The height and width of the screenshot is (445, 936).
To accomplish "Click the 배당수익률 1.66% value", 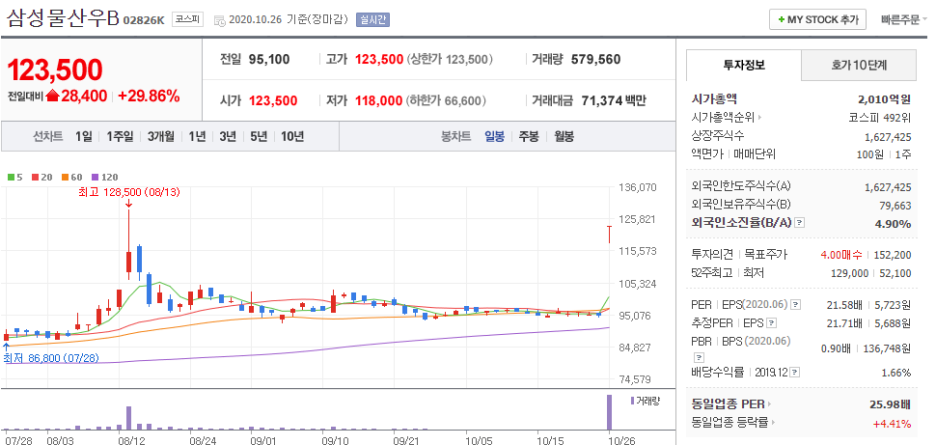I will [896, 373].
